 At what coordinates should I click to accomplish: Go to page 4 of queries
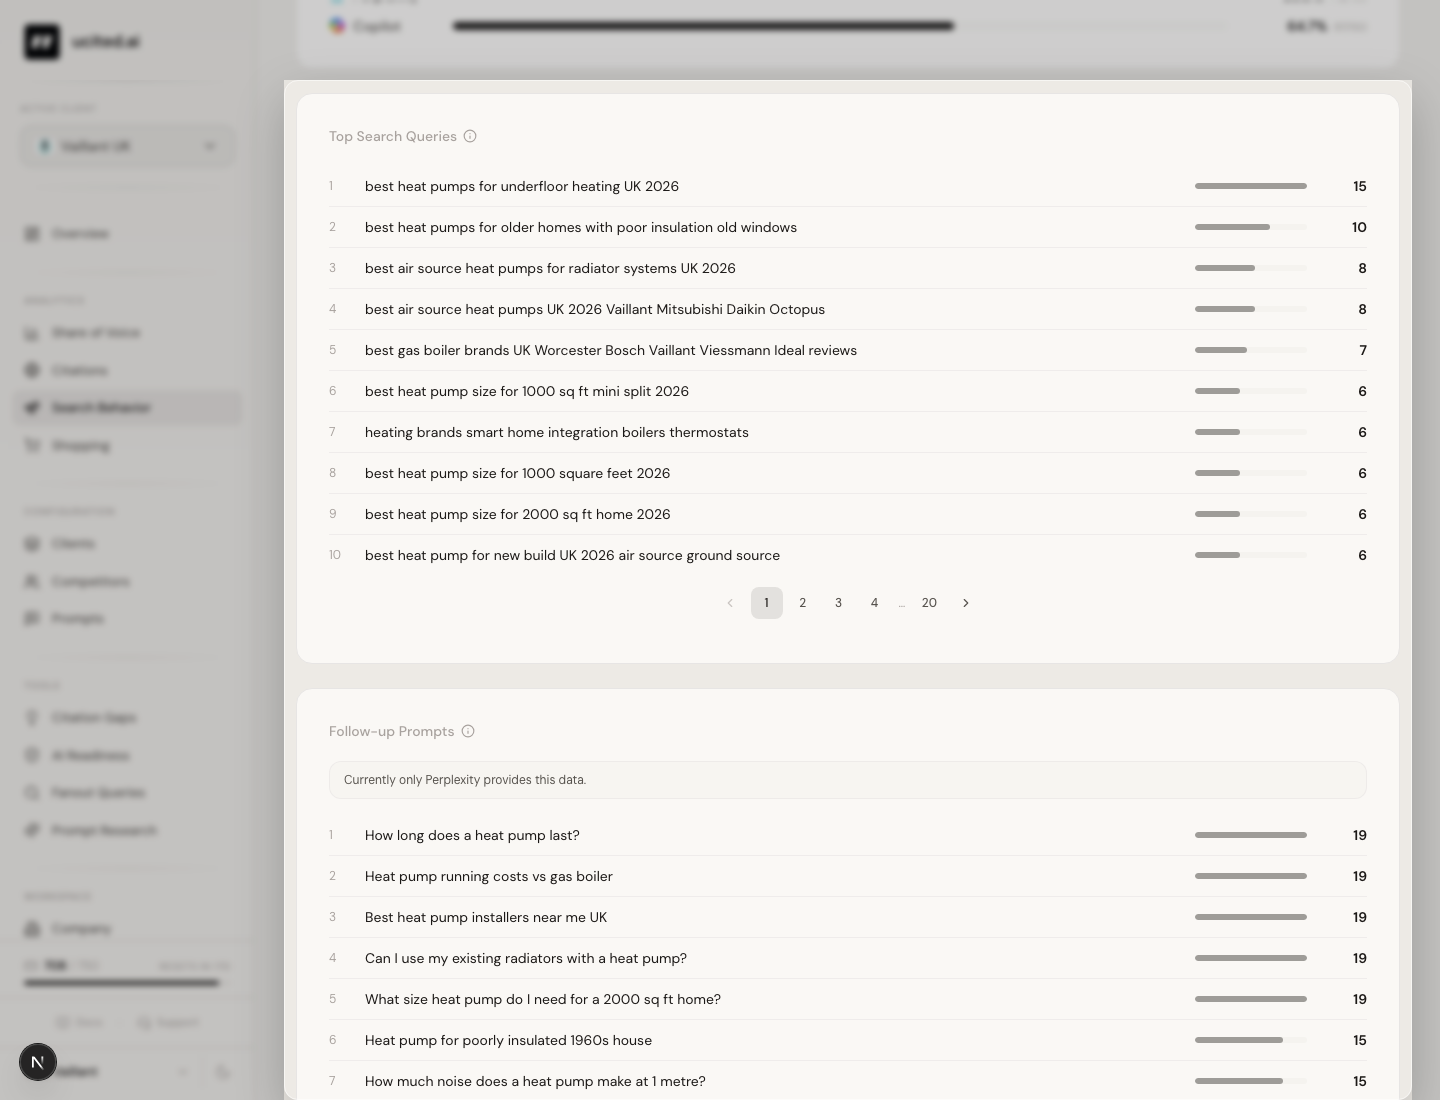[x=875, y=603]
